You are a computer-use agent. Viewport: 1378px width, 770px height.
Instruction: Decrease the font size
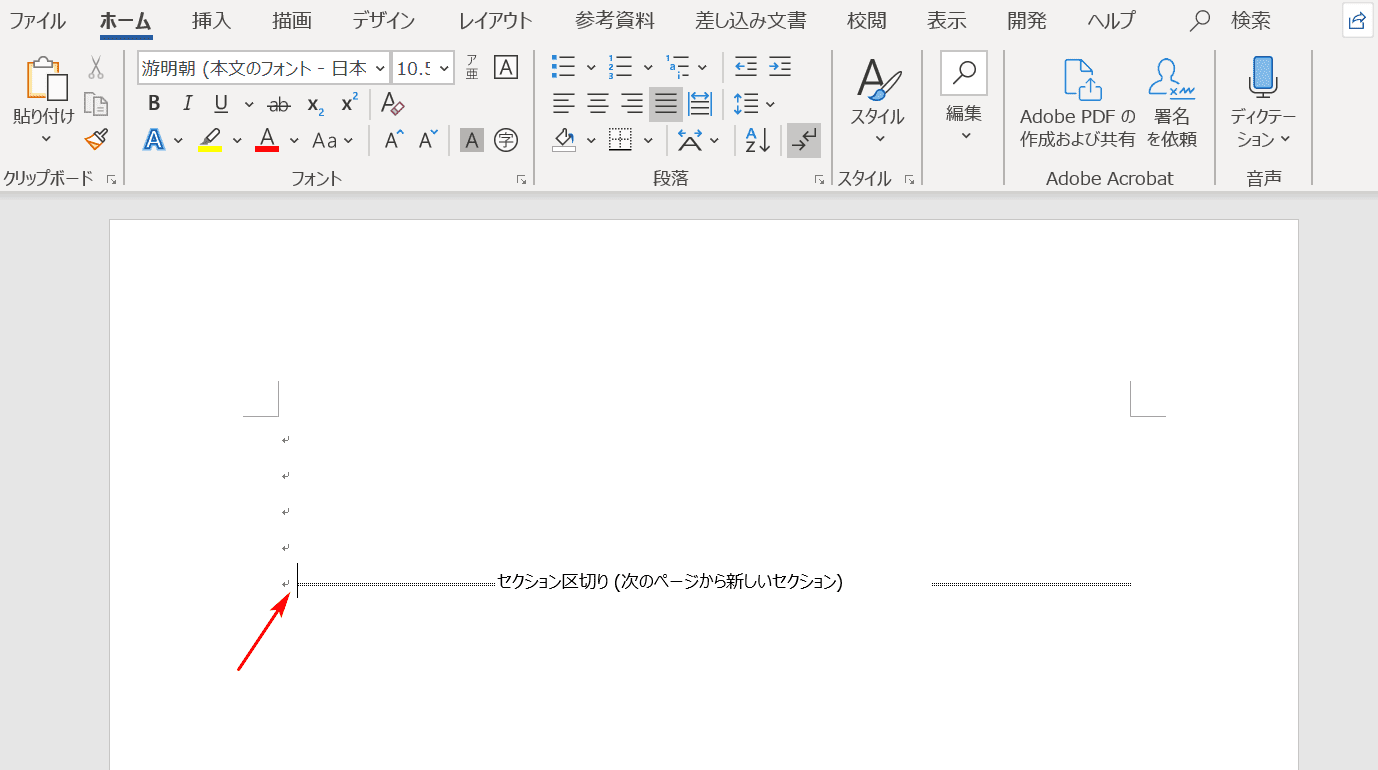click(428, 140)
